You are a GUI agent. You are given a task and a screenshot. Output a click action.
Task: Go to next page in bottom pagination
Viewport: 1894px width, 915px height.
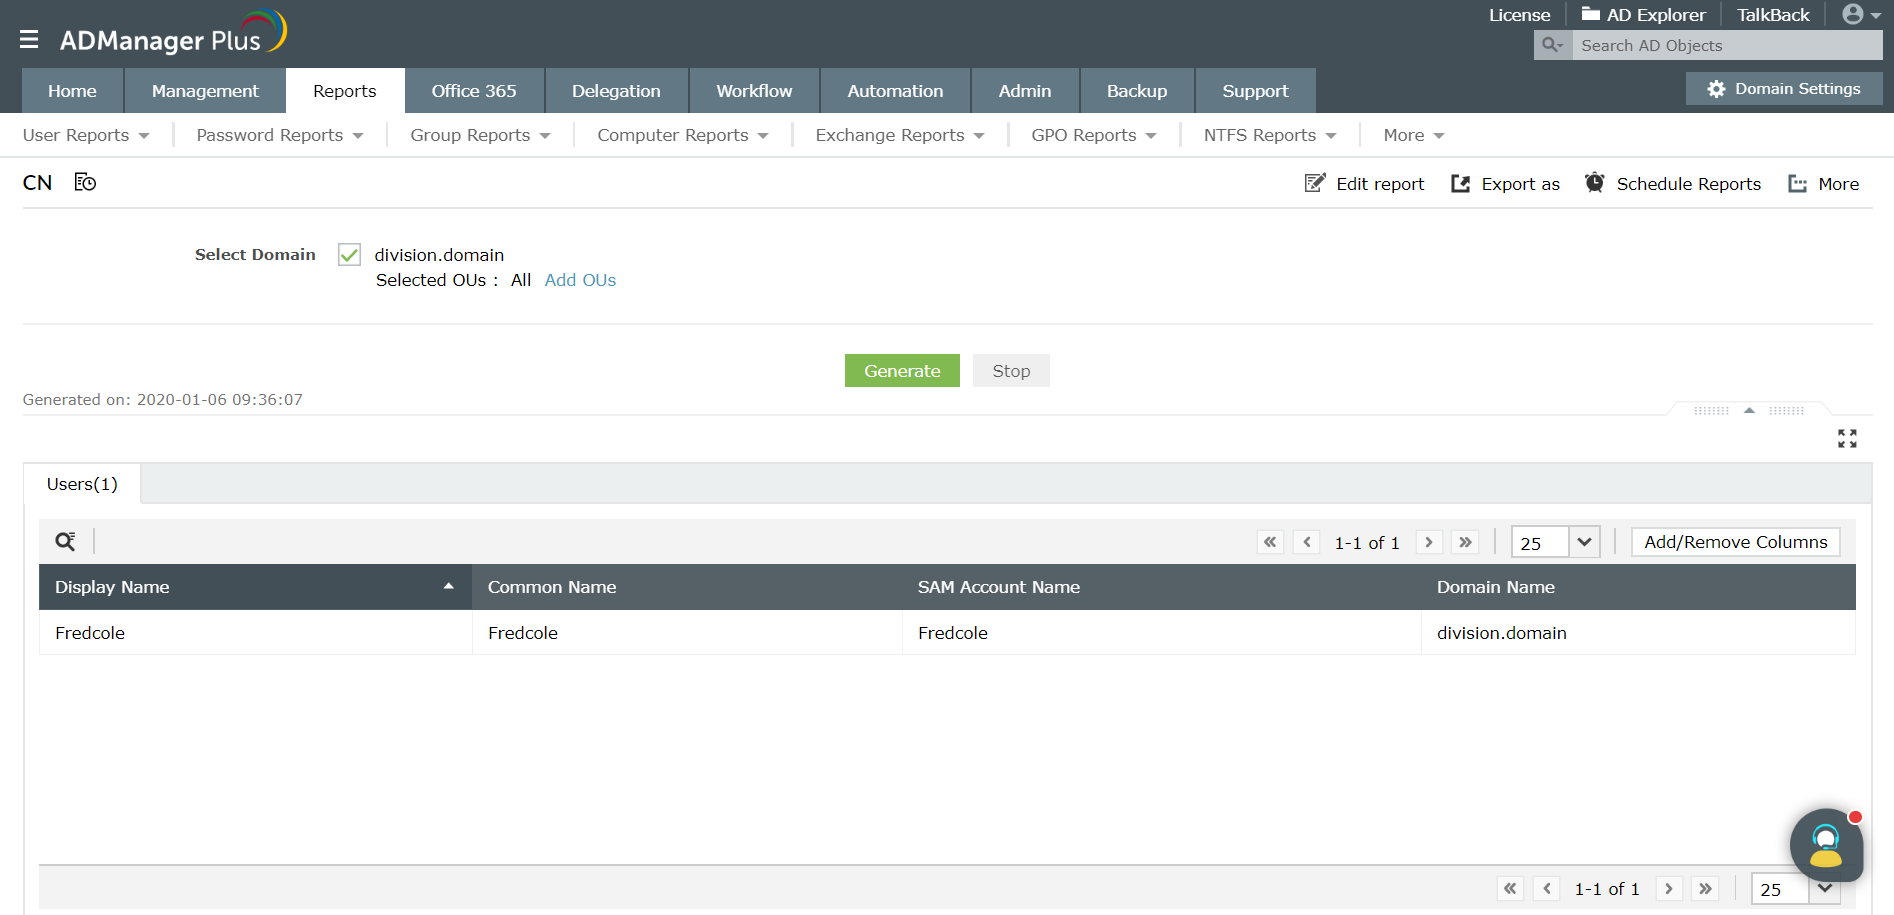click(1669, 888)
